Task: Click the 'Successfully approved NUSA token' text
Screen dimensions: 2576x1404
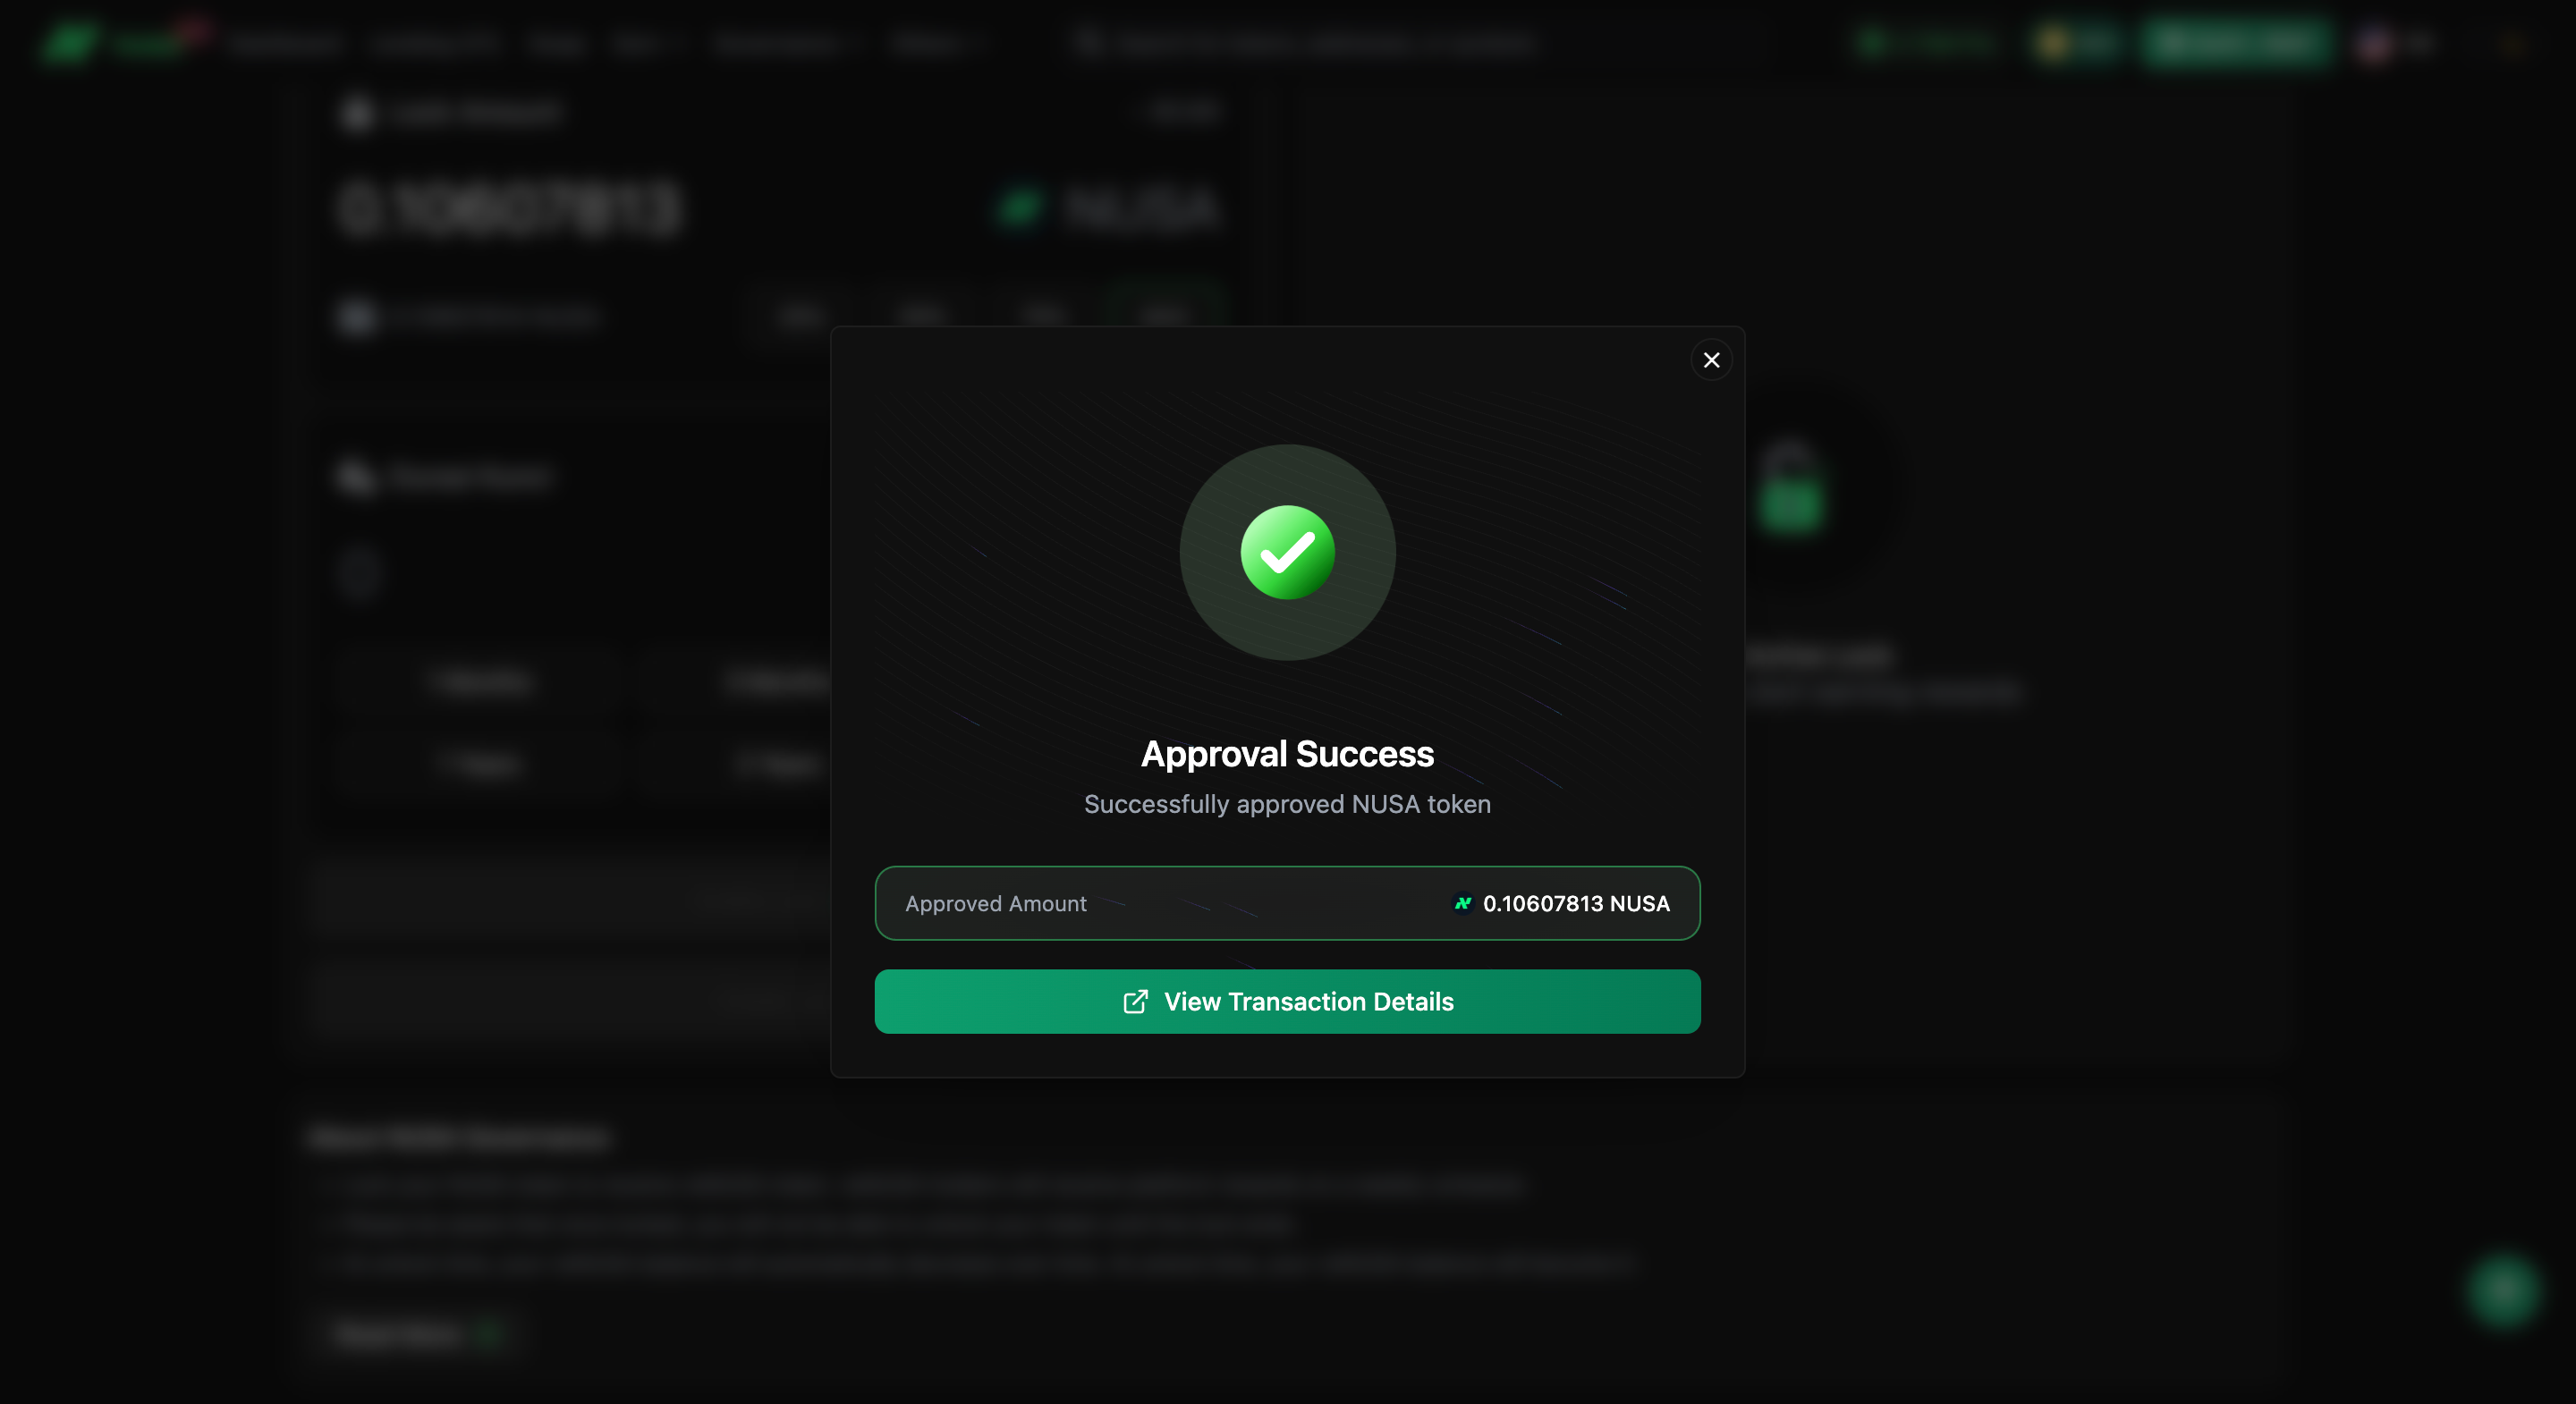Action: (1287, 805)
